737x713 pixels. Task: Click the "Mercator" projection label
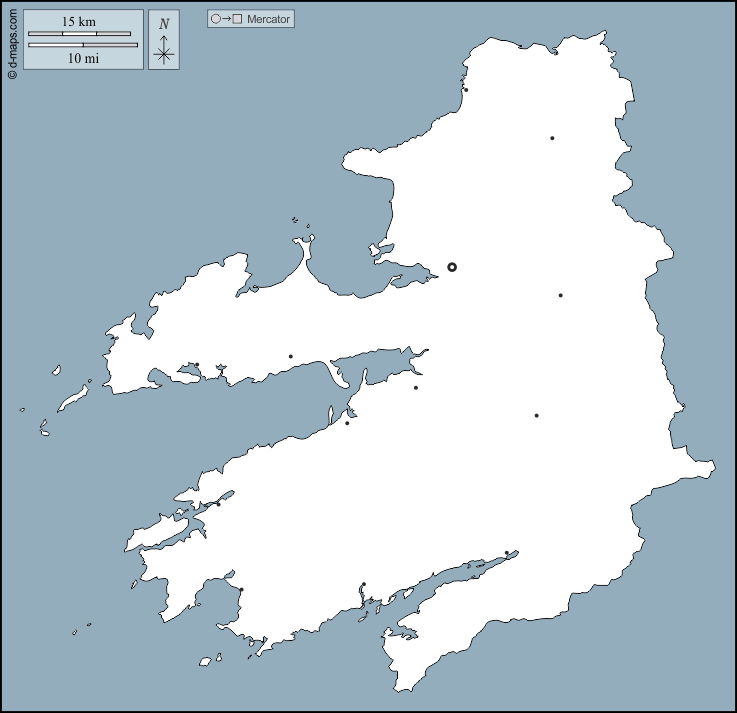pyautogui.click(x=268, y=19)
